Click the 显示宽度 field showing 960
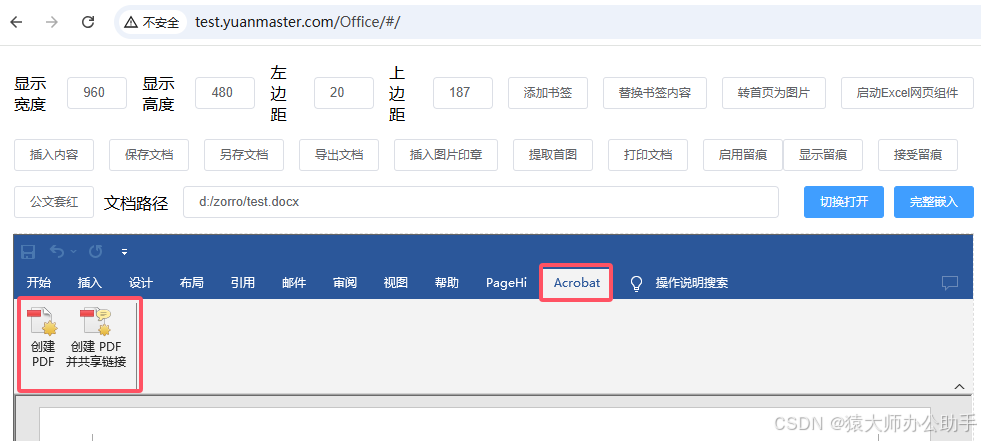Screen dimensions: 981x441 coord(97,93)
